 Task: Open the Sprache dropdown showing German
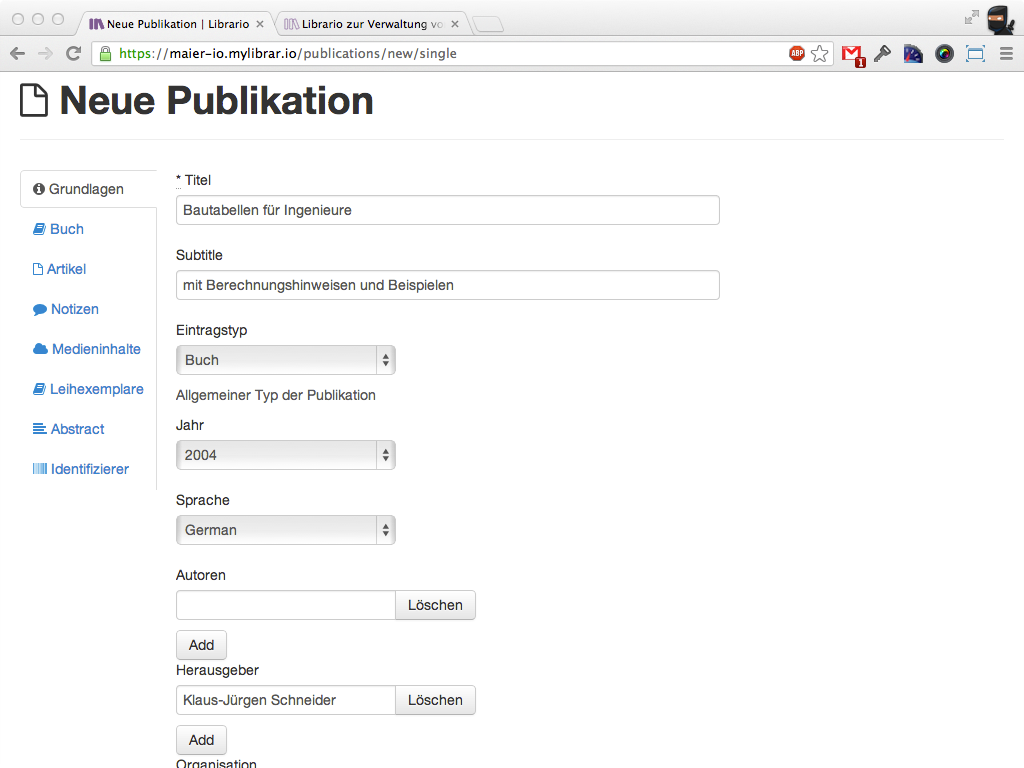(285, 530)
